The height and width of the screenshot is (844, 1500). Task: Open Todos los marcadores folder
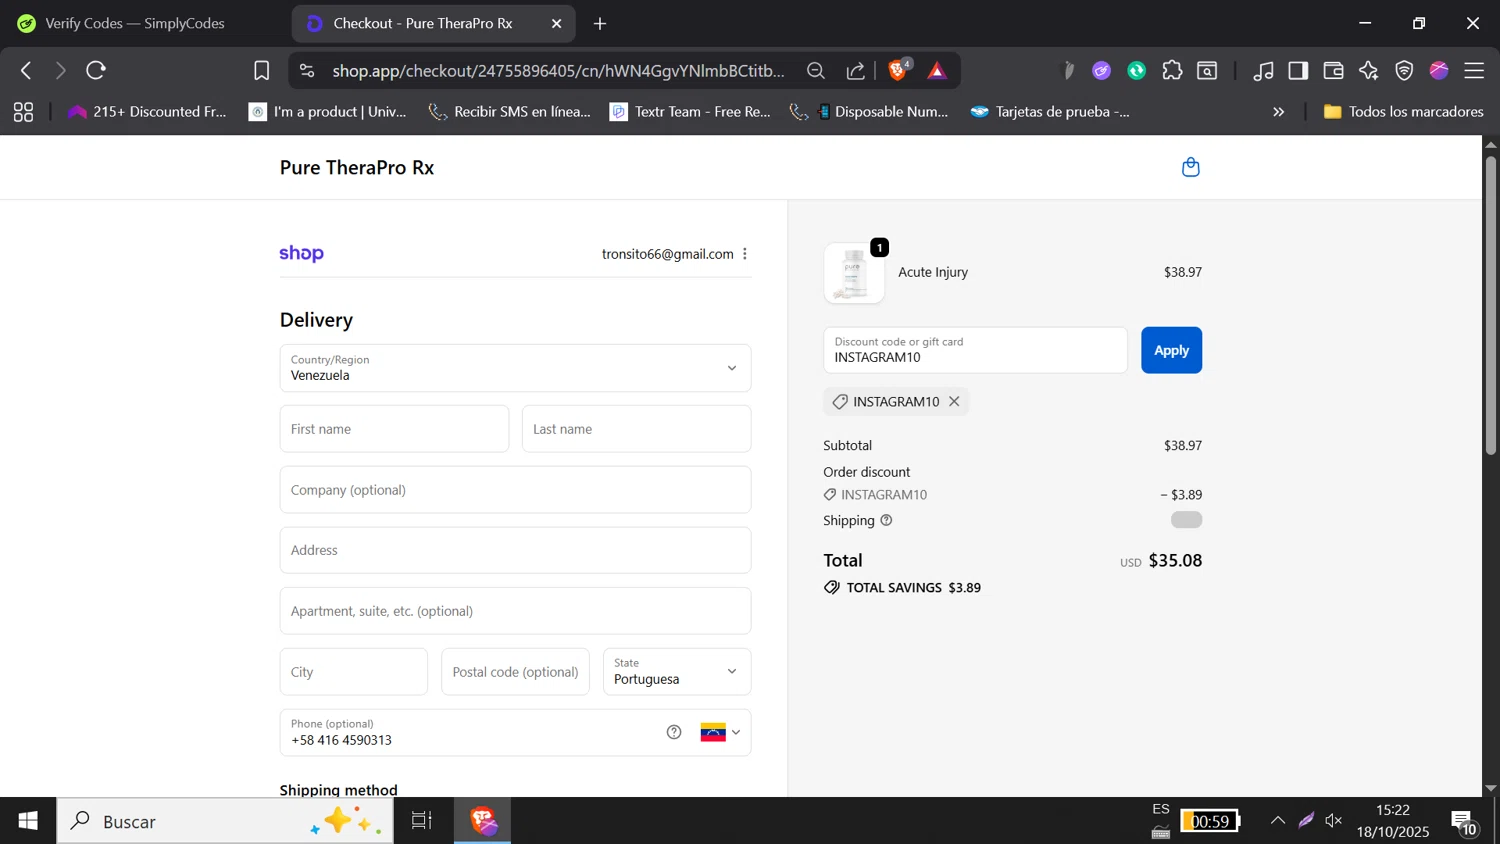pos(1403,112)
